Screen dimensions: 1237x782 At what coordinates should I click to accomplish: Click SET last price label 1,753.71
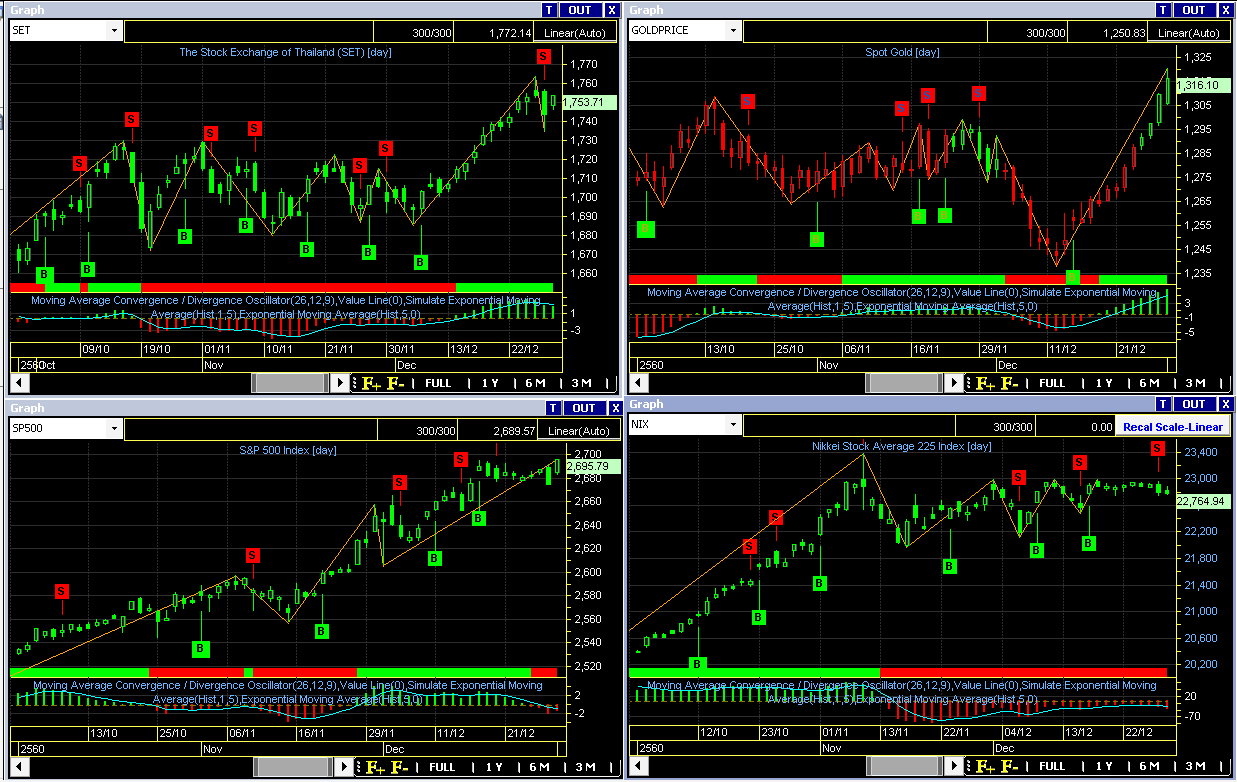point(590,102)
